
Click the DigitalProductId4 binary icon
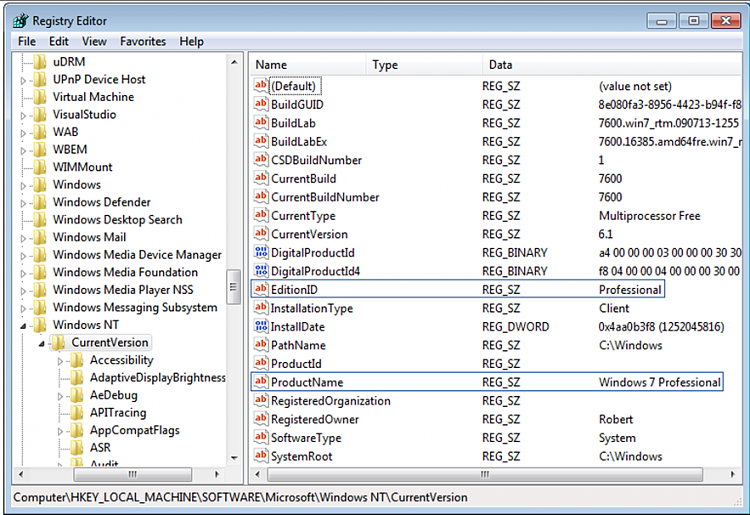coord(261,271)
